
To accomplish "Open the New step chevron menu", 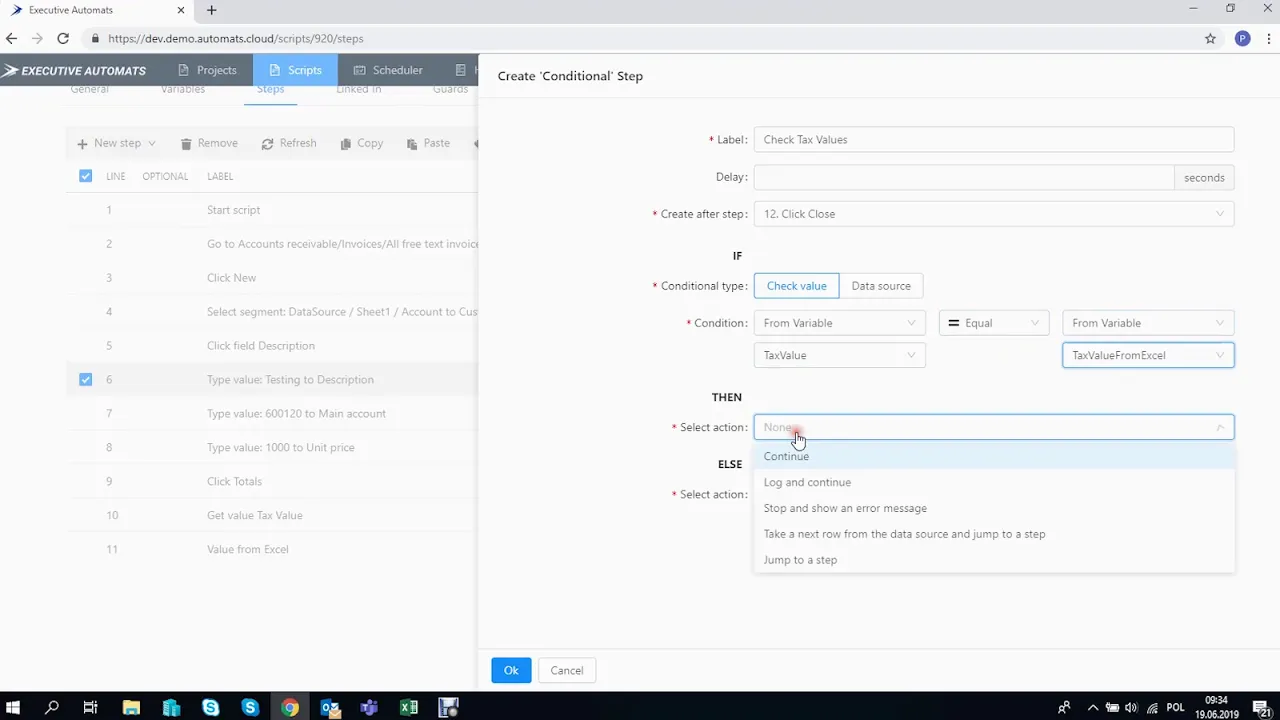I will click(x=151, y=143).
